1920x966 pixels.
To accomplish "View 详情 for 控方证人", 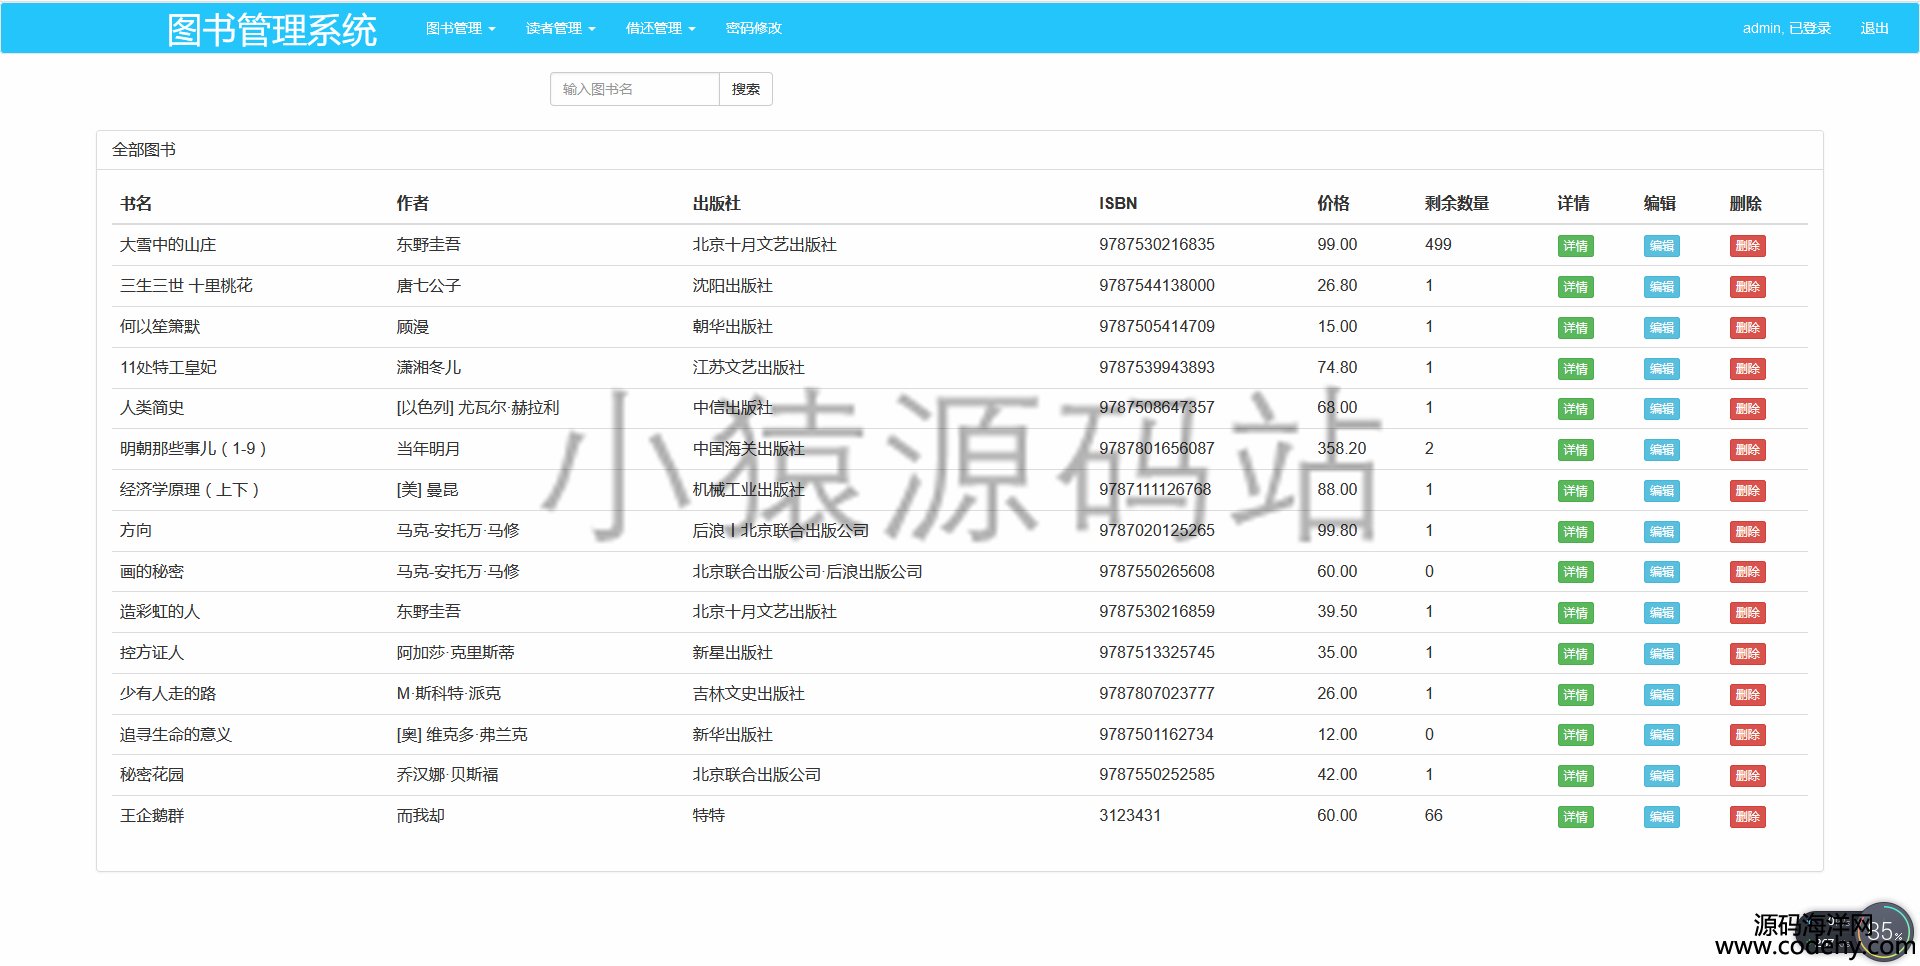I will pyautogui.click(x=1575, y=654).
